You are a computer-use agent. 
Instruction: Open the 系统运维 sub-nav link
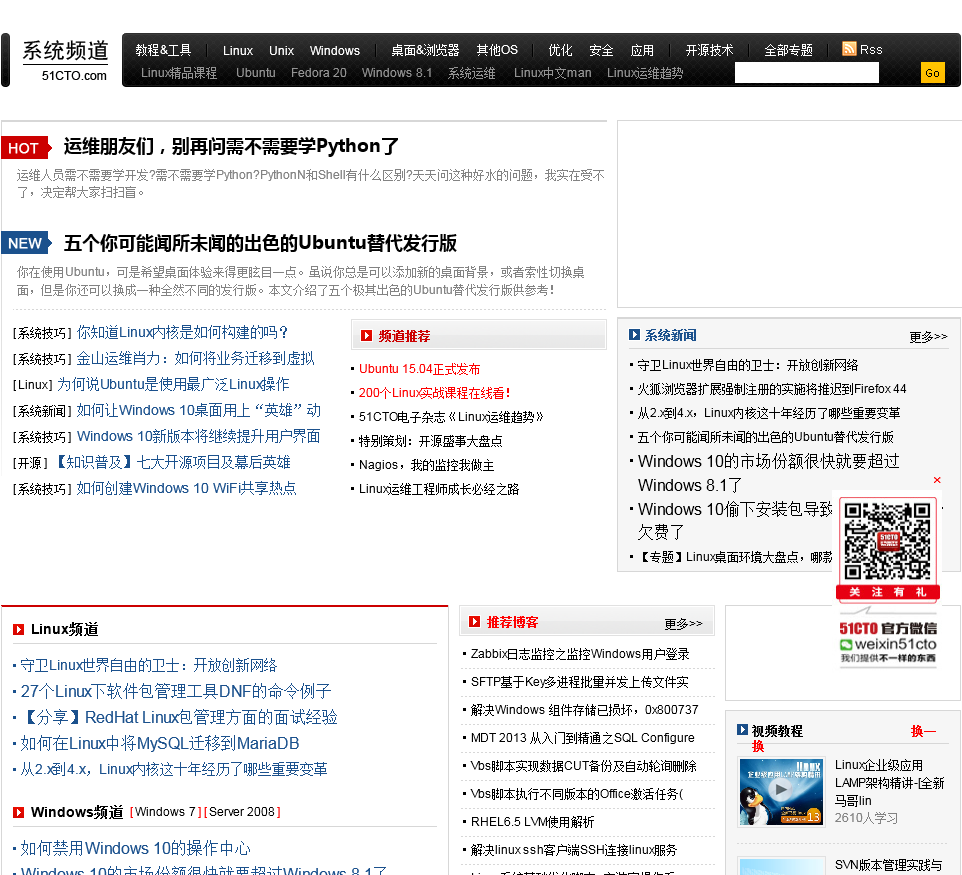471,73
